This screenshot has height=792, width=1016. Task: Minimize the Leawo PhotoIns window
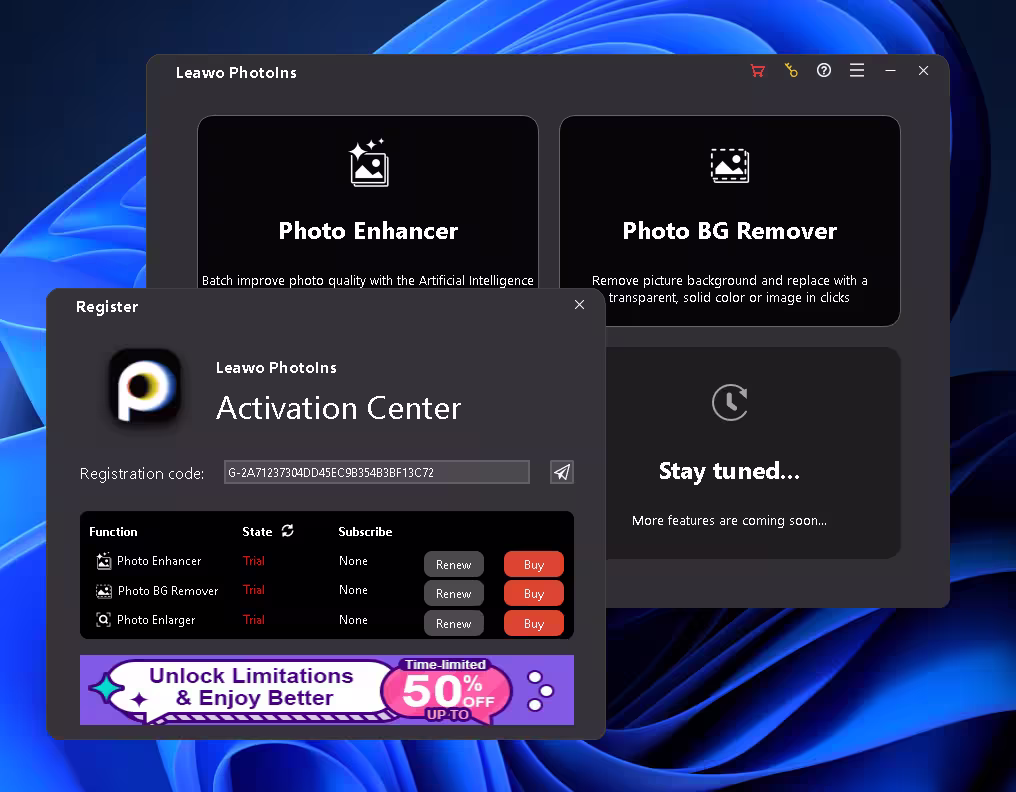pos(890,71)
